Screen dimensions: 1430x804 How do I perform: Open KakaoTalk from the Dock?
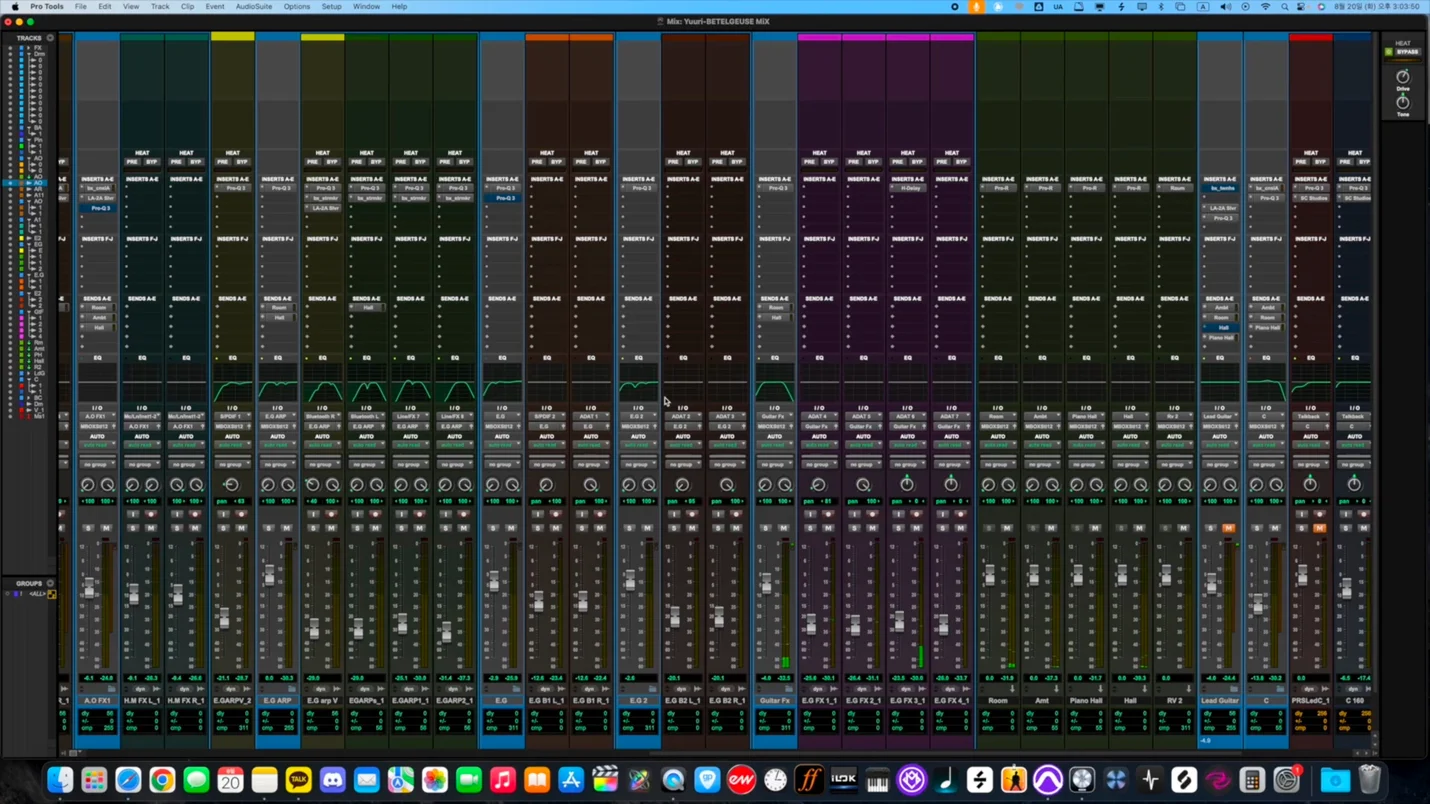(298, 780)
